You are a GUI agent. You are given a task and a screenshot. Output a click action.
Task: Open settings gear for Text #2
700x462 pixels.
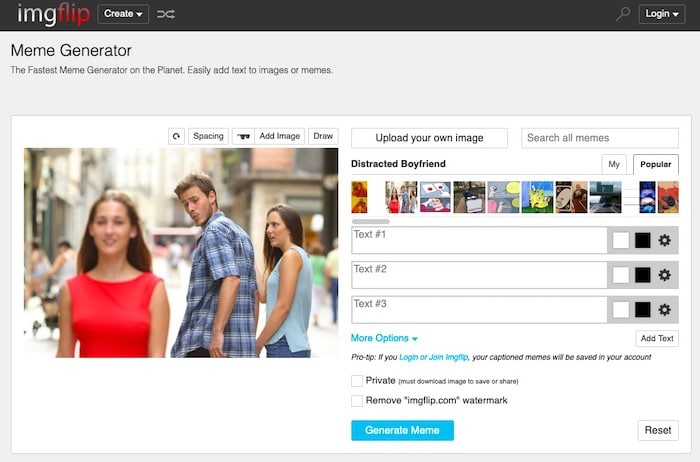click(664, 275)
